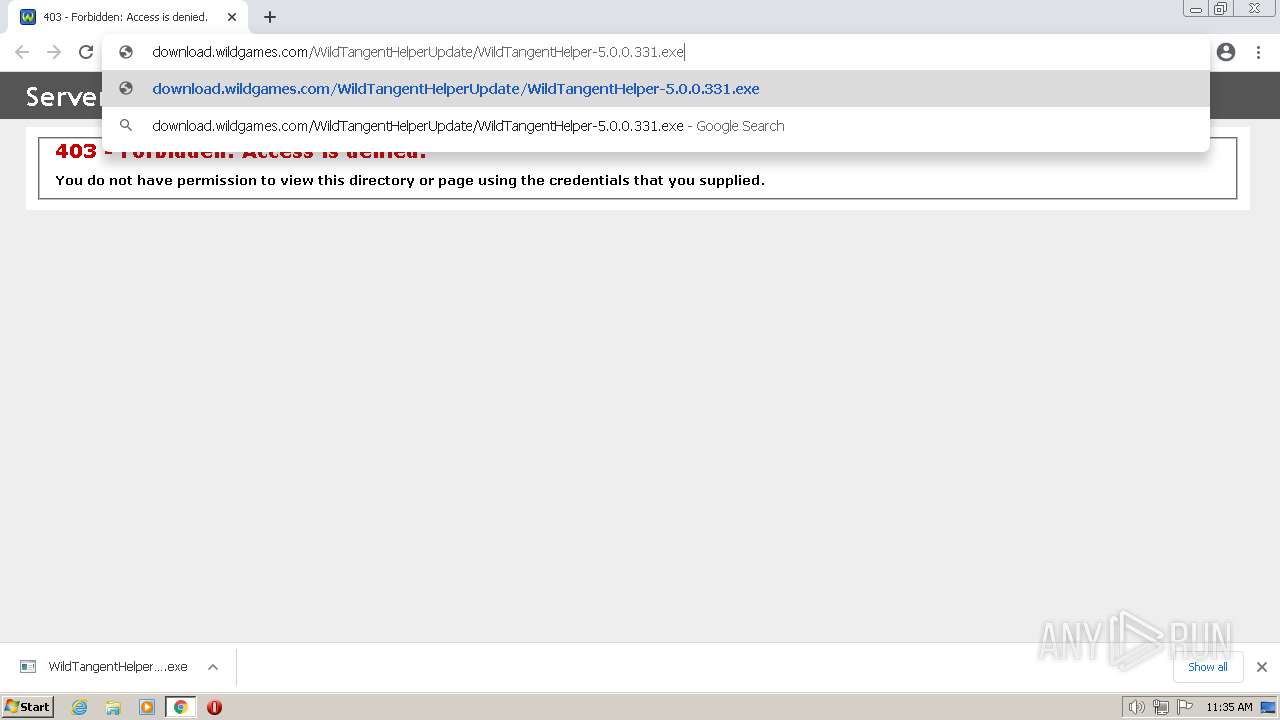
Task: Click the permission denied message text
Action: [x=410, y=180]
